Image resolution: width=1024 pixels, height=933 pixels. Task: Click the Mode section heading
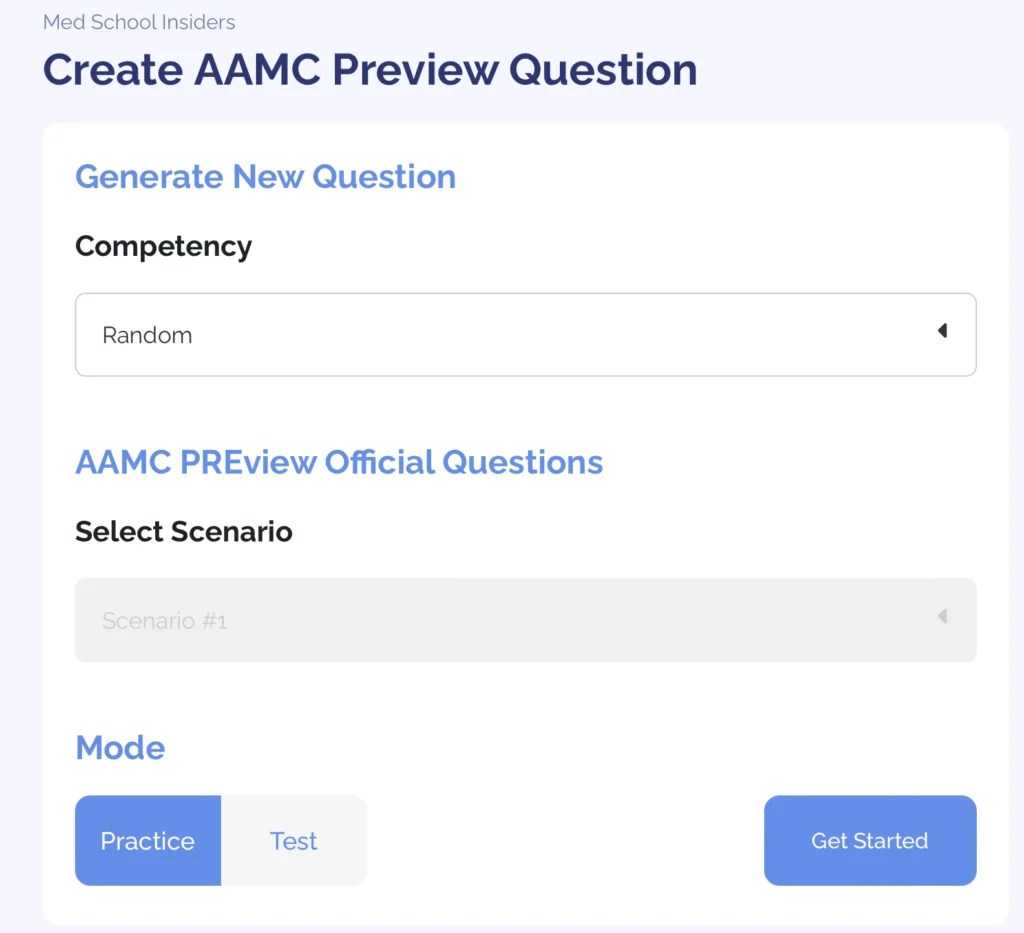point(120,748)
